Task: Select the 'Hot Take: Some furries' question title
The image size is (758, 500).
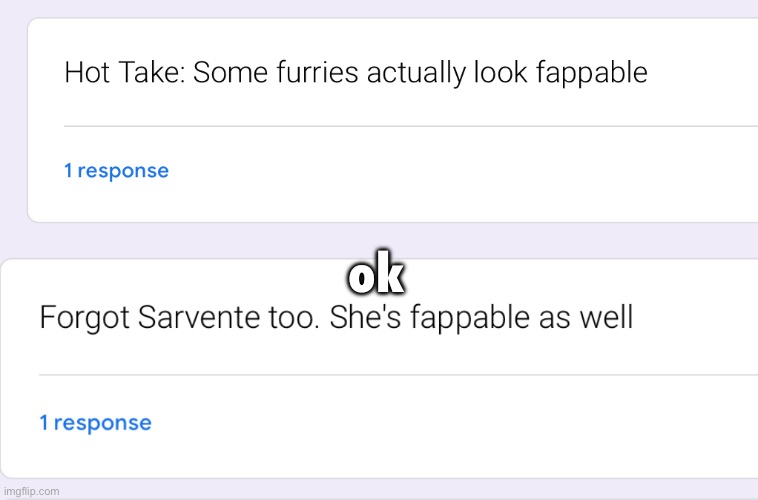Action: click(356, 73)
